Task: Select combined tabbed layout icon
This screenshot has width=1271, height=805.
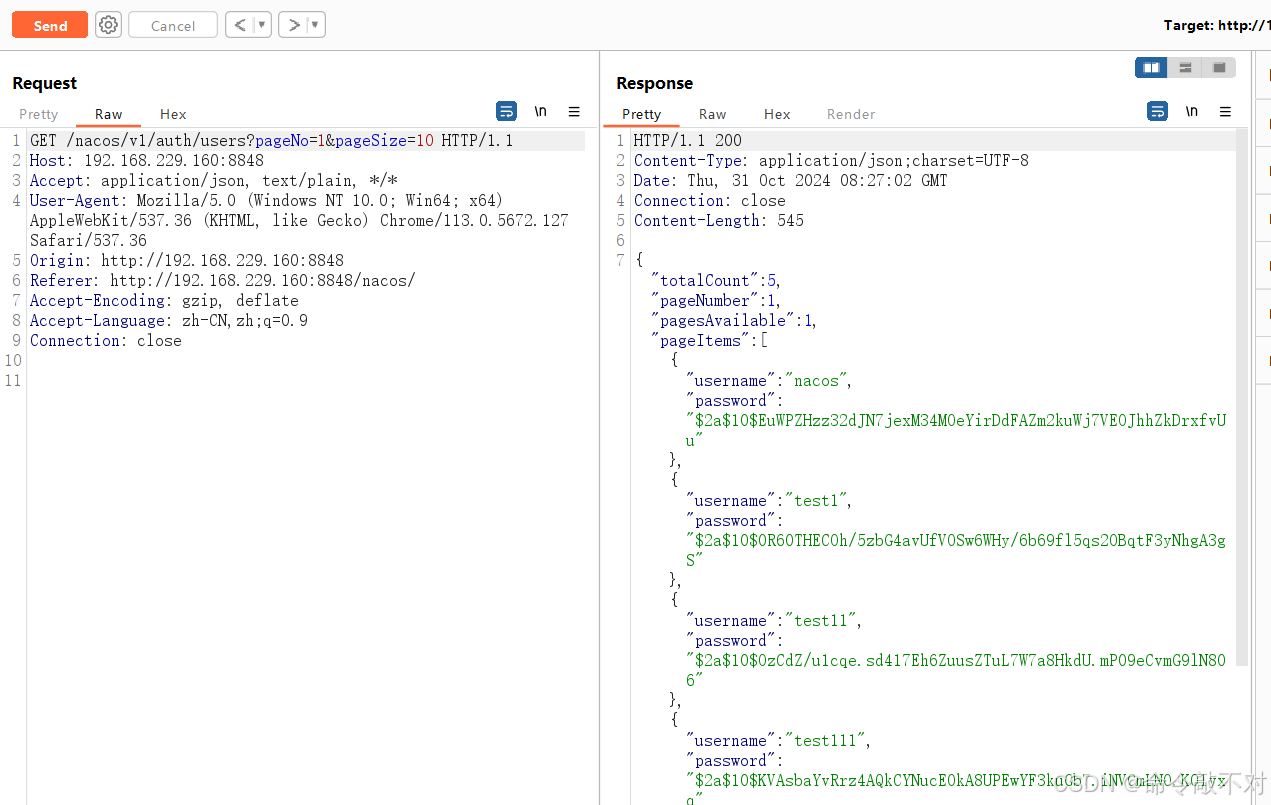Action: coord(1219,68)
